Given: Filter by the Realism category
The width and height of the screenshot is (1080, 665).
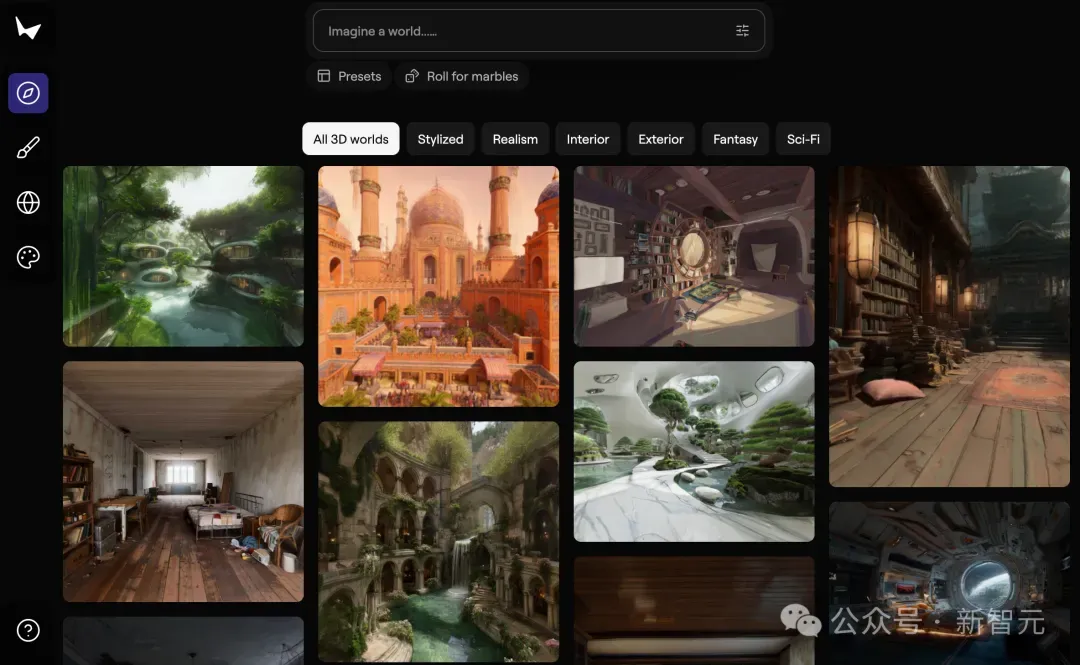Looking at the screenshot, I should (x=515, y=139).
